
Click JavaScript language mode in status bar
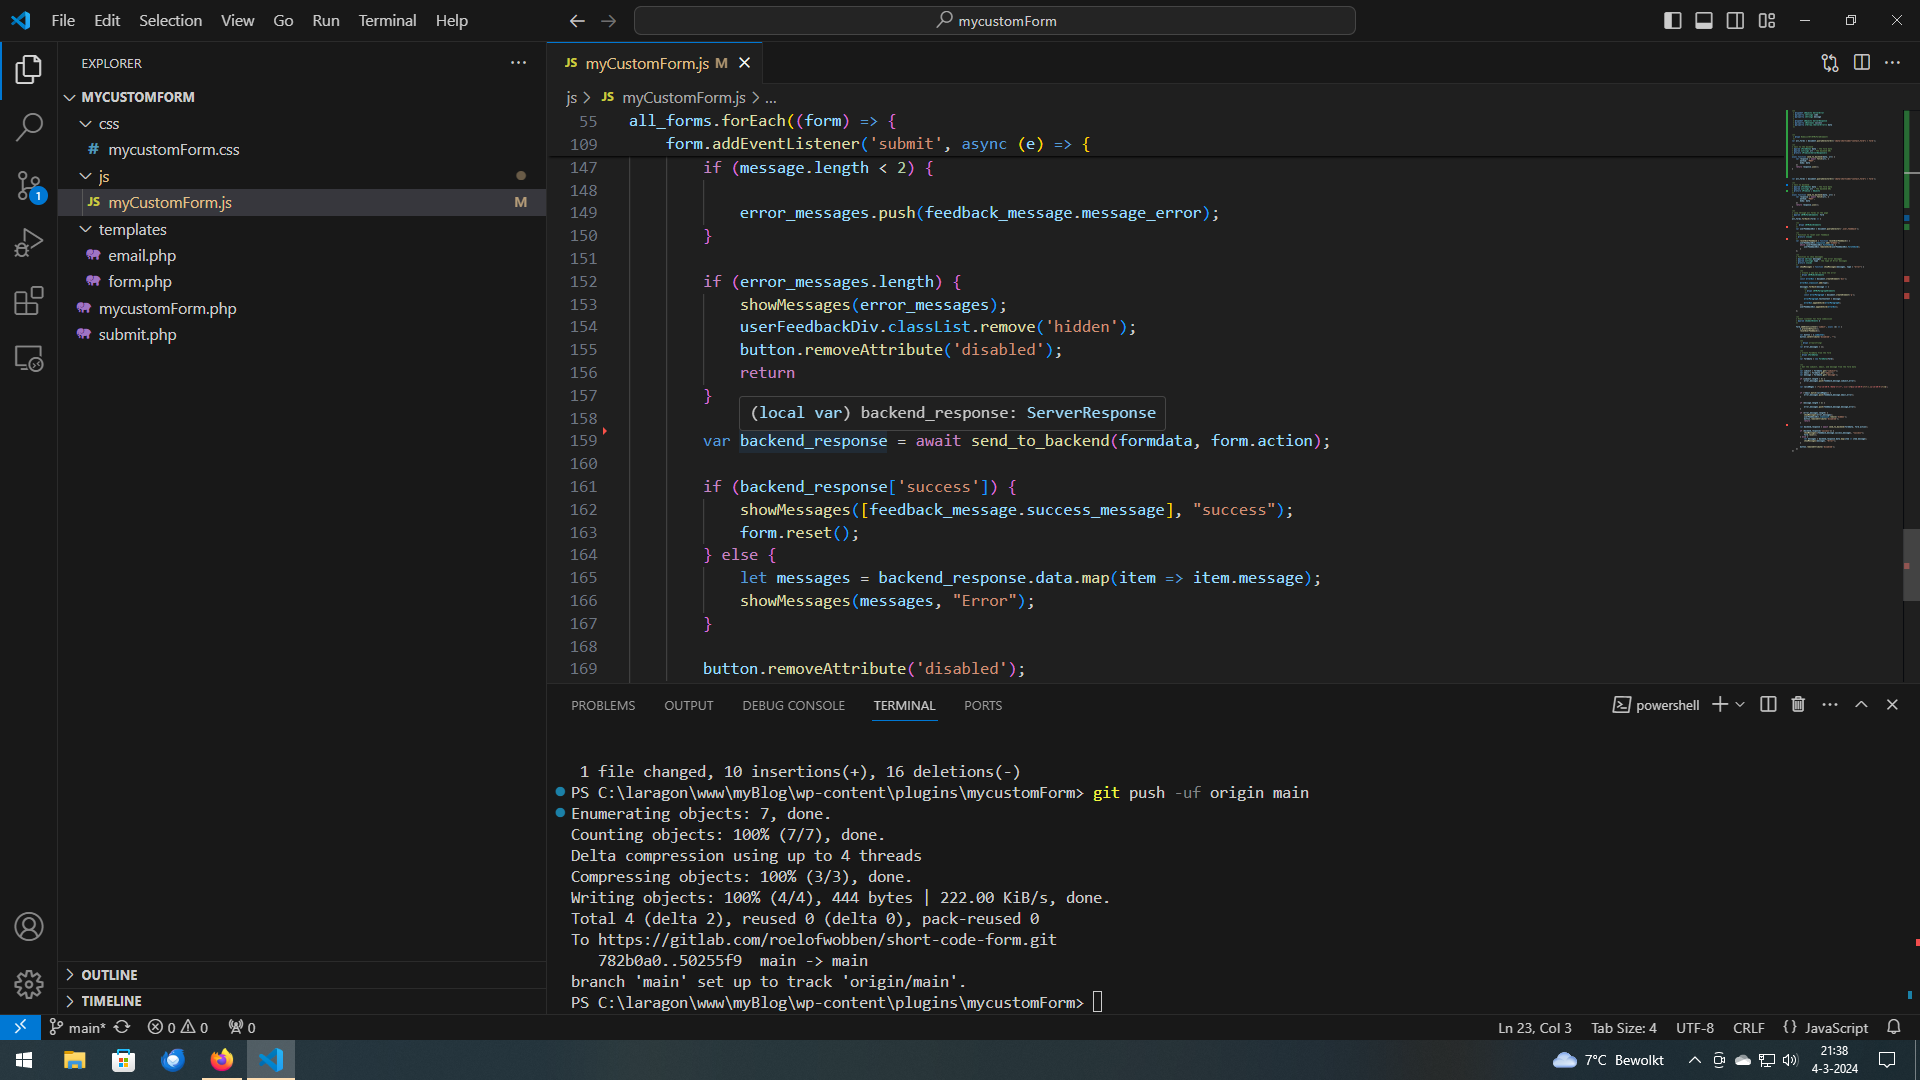[x=1836, y=1028]
